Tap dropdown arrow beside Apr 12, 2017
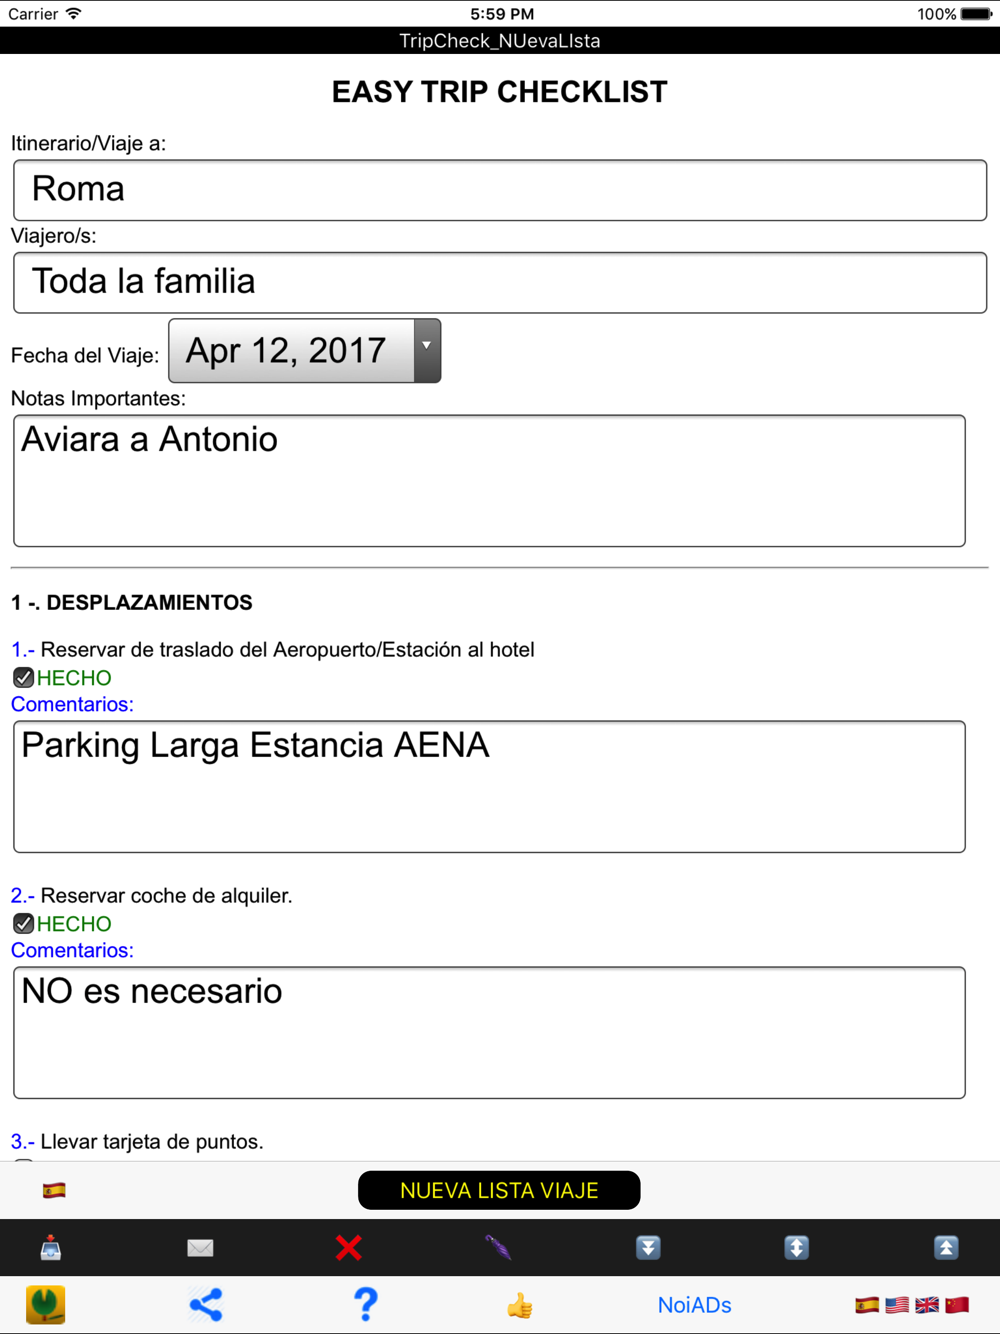The height and width of the screenshot is (1334, 1000). pos(427,351)
